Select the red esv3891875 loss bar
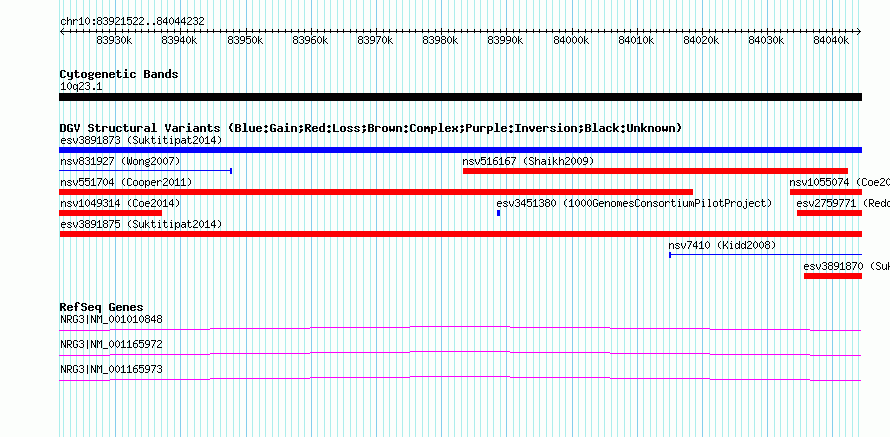This screenshot has width=890, height=437. tap(460, 234)
